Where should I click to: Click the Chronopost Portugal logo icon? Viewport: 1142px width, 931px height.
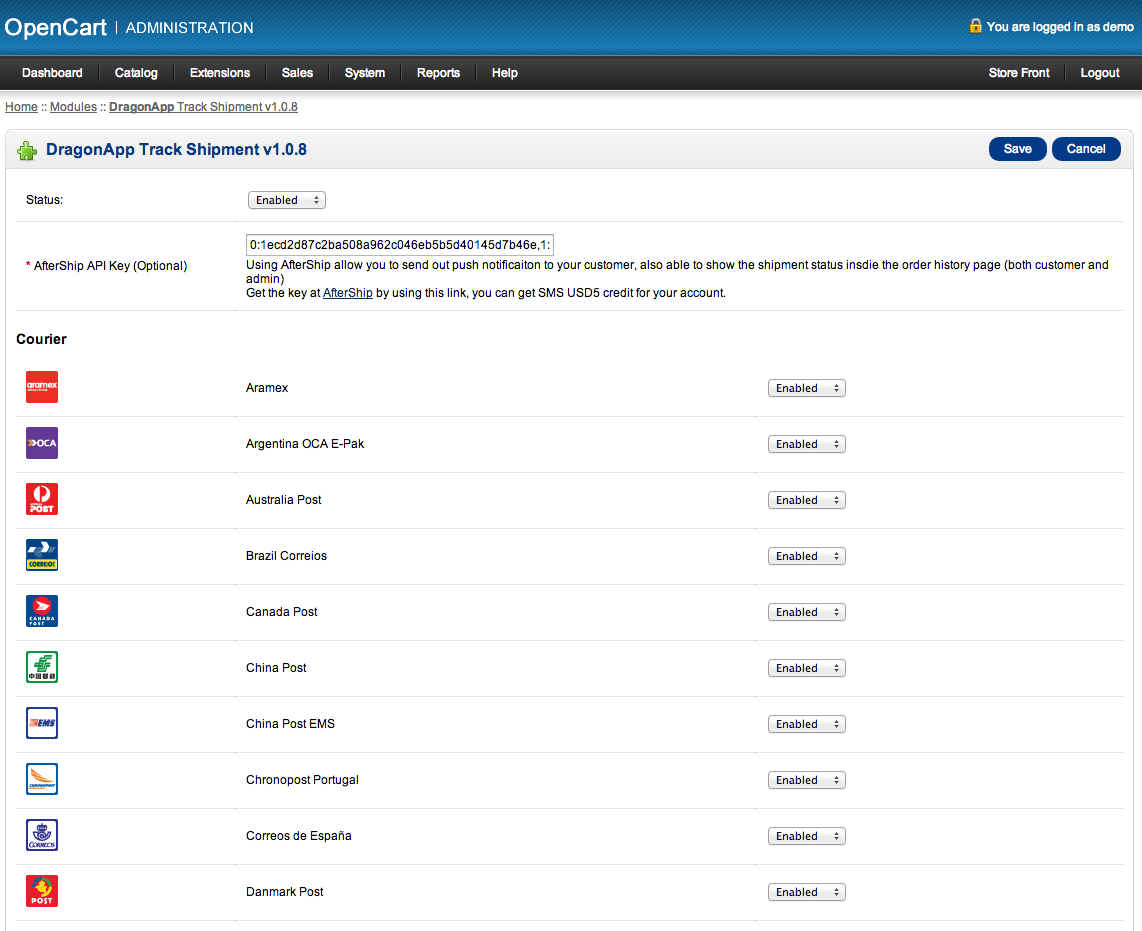42,779
